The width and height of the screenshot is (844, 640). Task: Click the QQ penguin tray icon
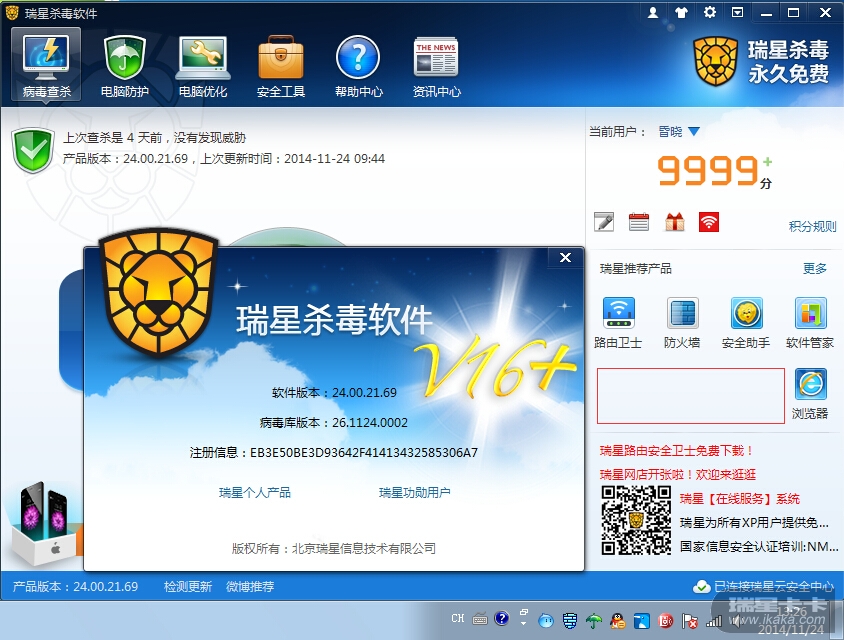pos(617,621)
